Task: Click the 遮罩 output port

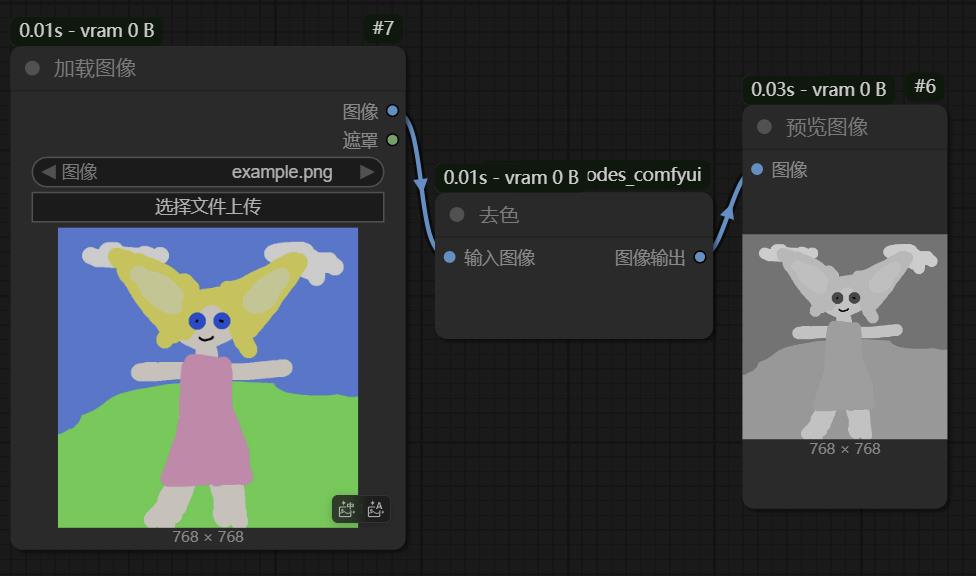Action: pyautogui.click(x=392, y=139)
